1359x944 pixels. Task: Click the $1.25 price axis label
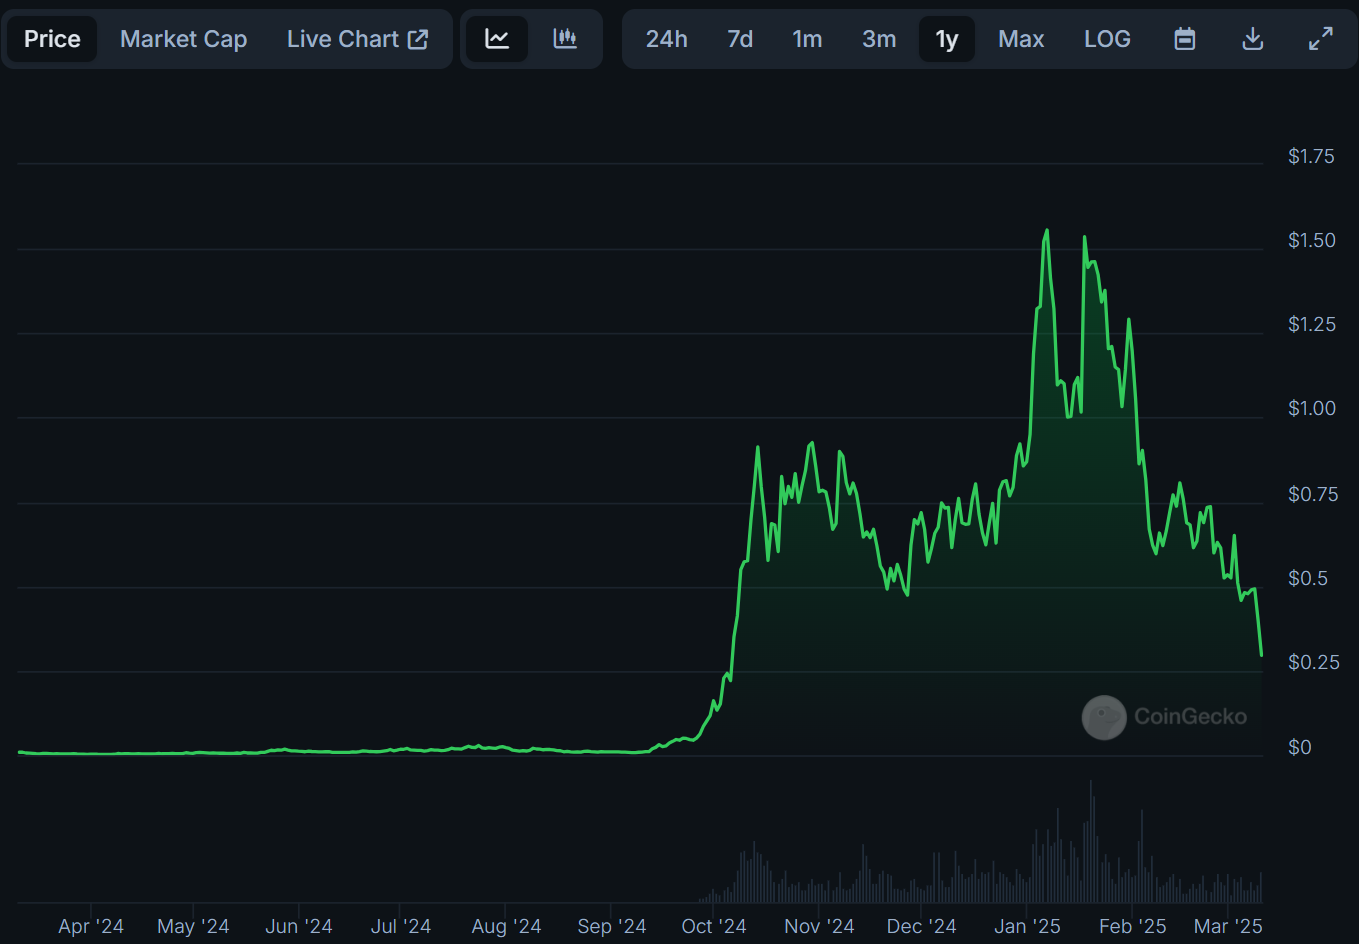1311,324
